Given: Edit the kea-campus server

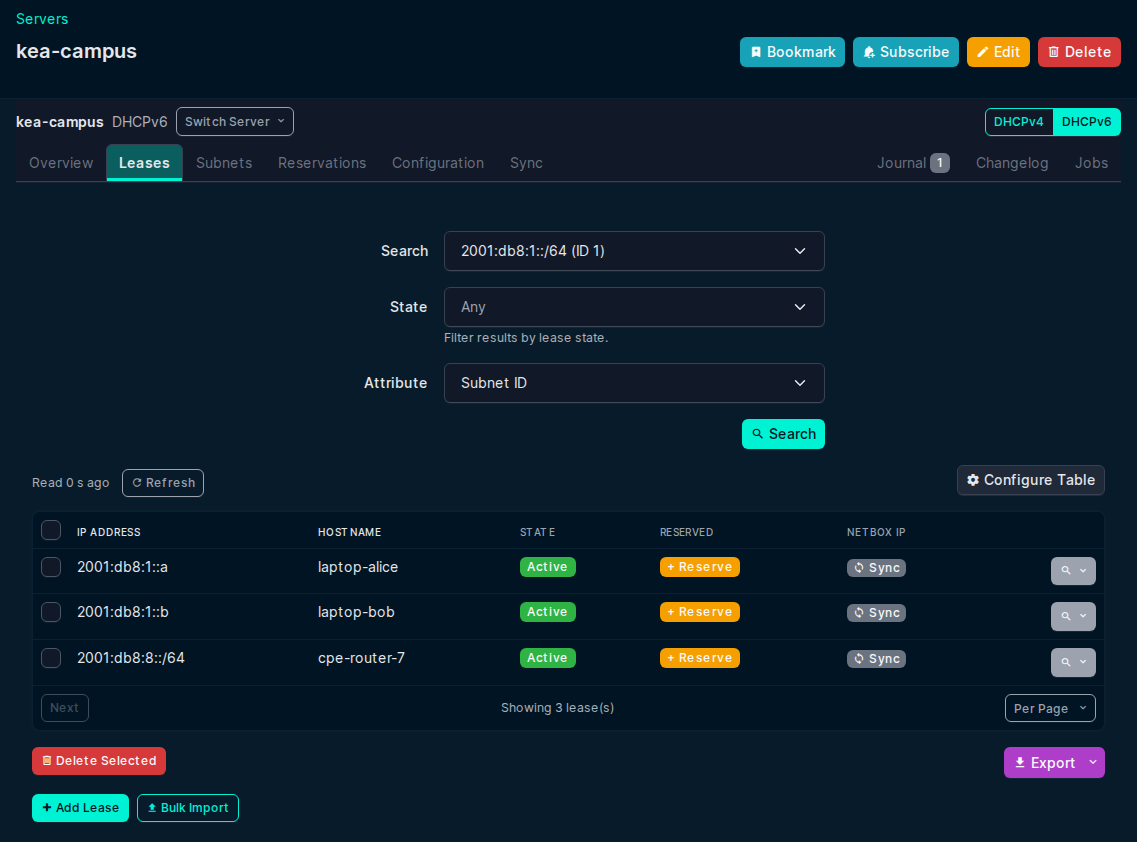Looking at the screenshot, I should (998, 52).
